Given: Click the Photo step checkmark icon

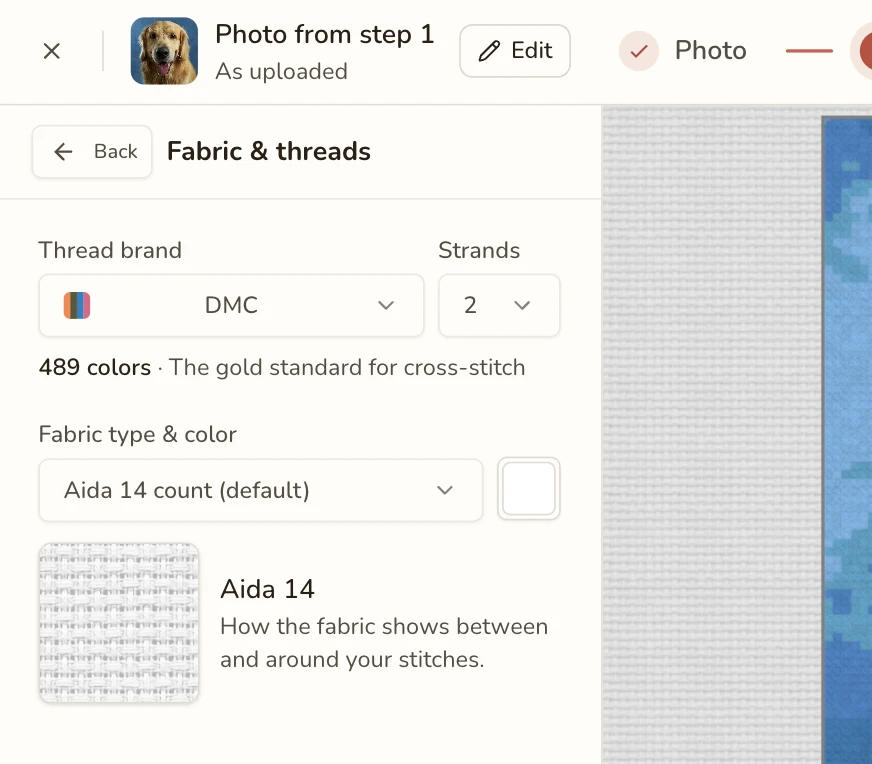Looking at the screenshot, I should [639, 51].
